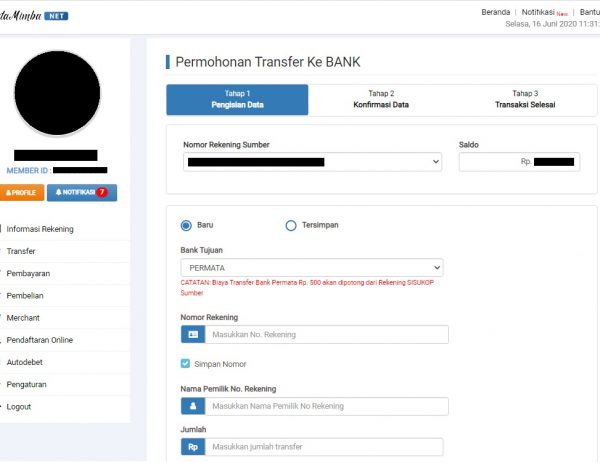Select the Tersimpan radio option
Viewport: 600px width, 463px height.
tap(291, 225)
